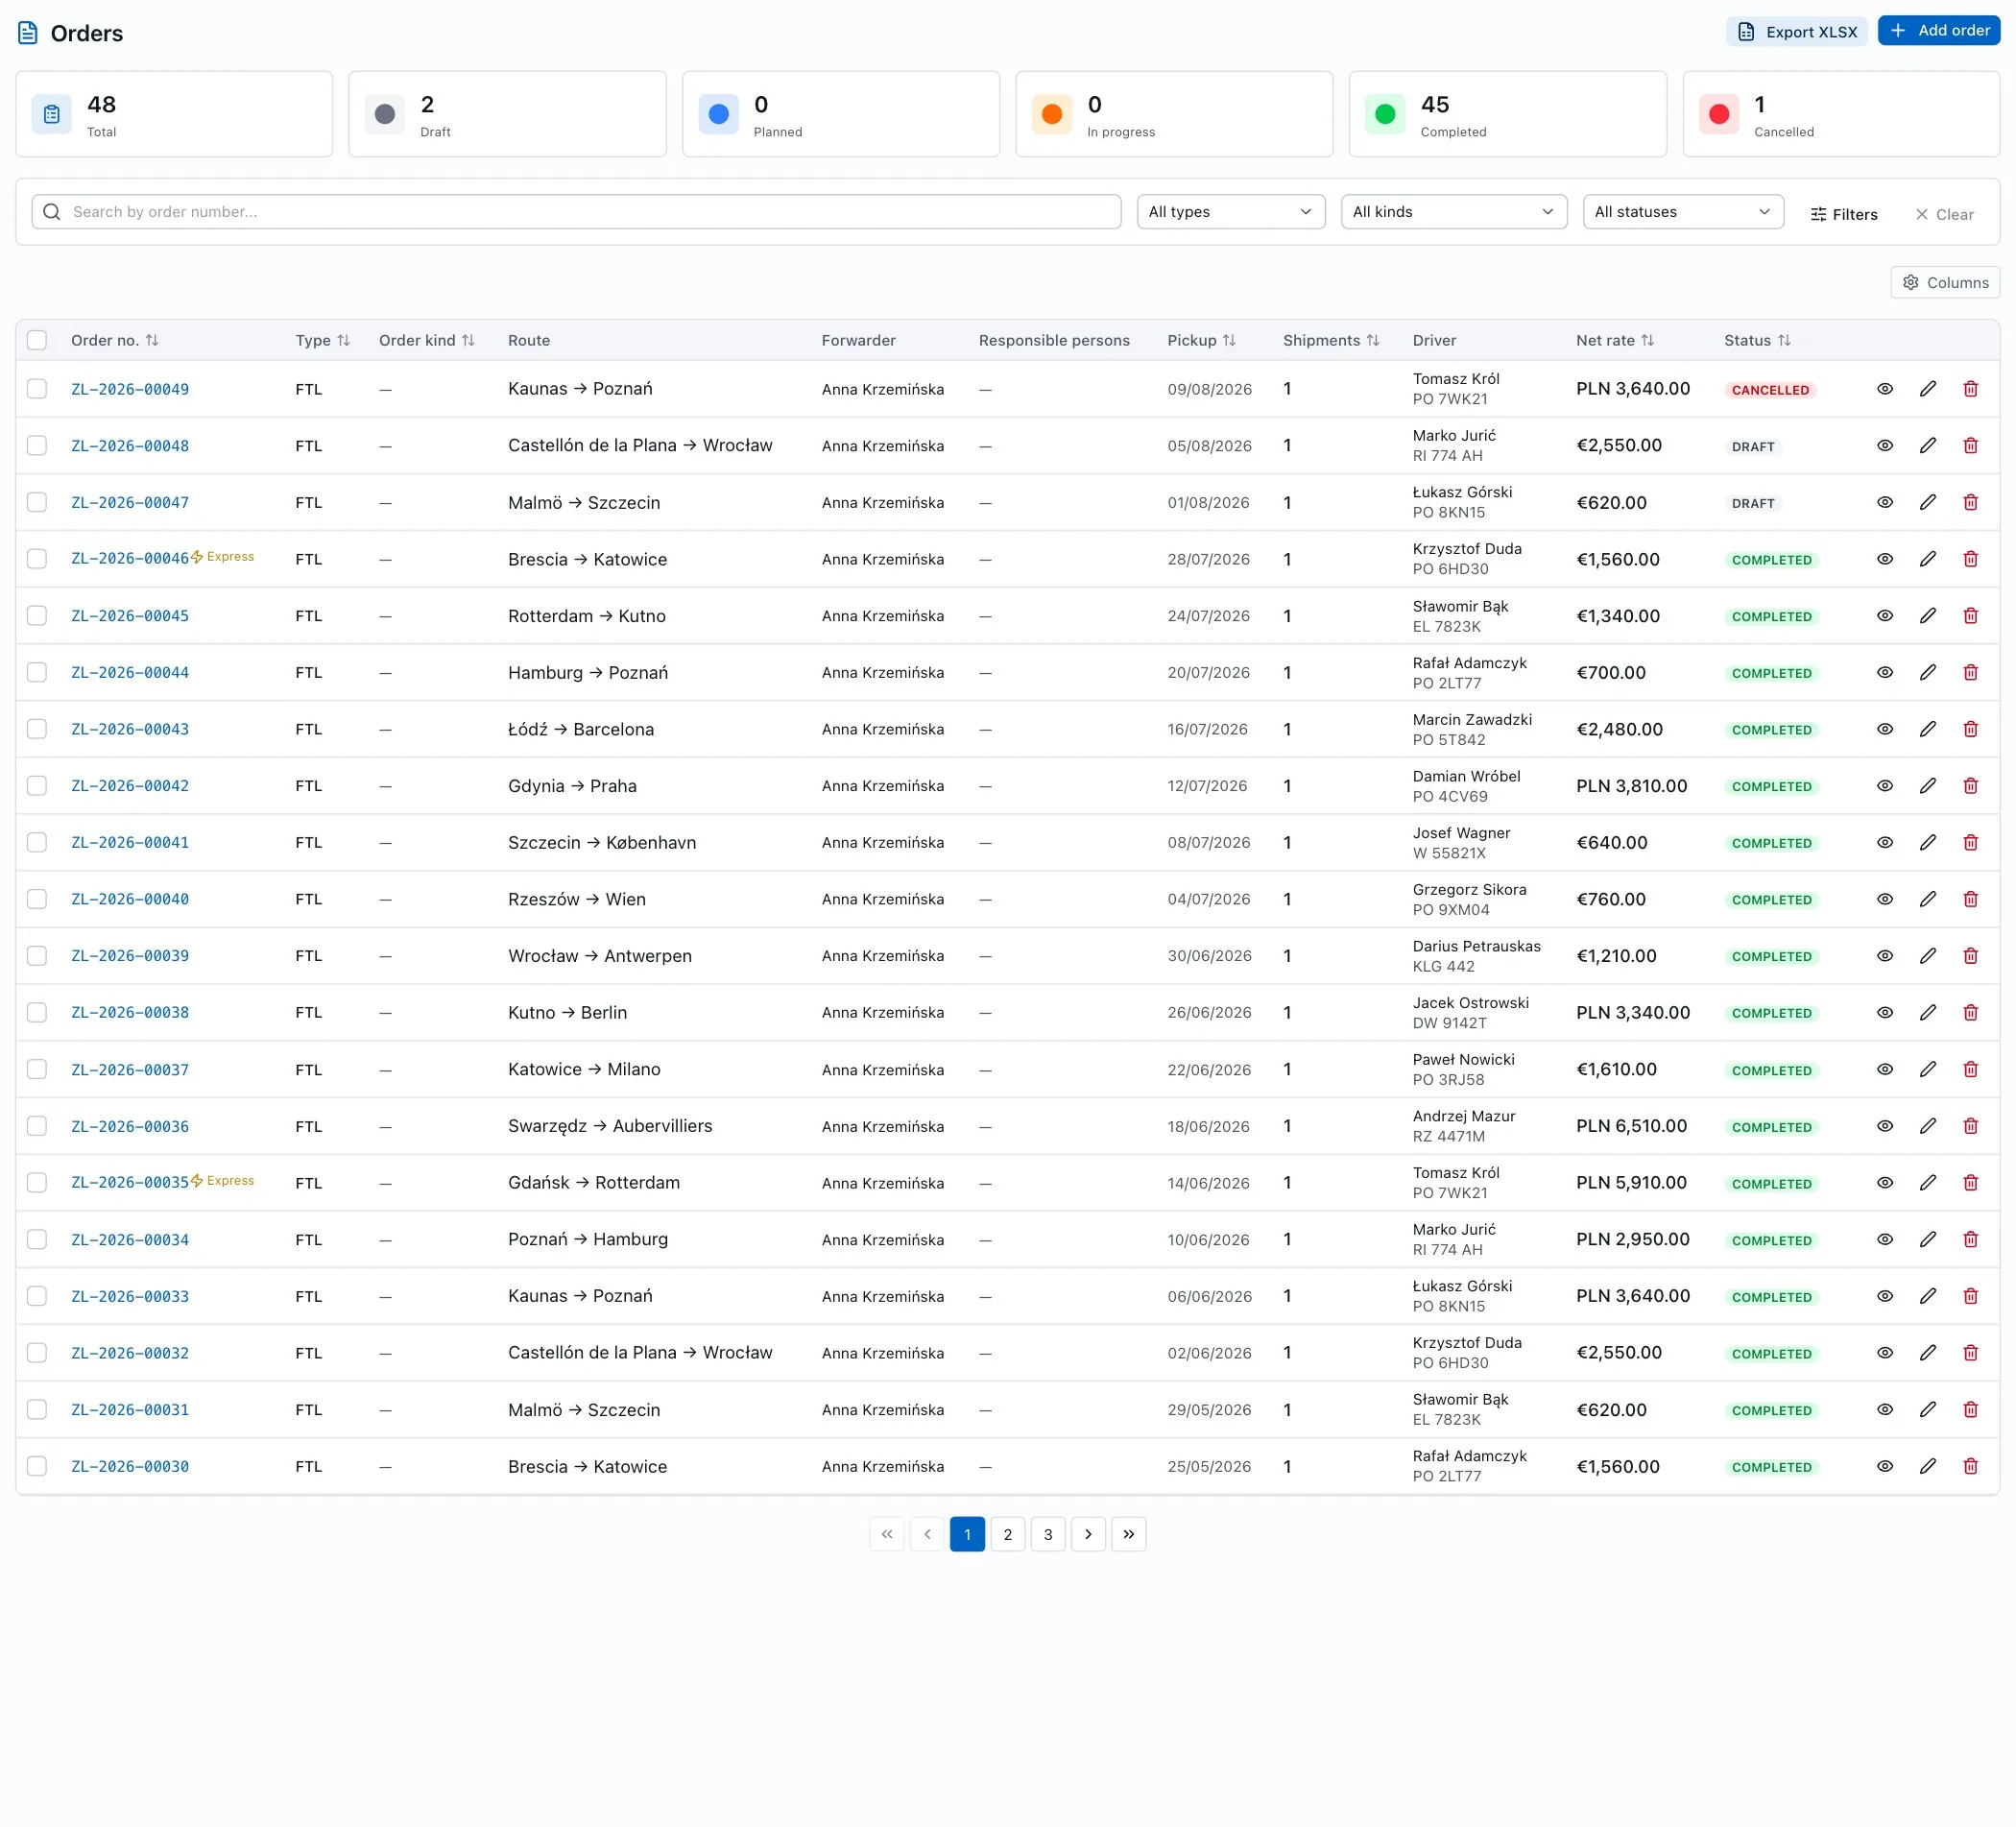The width and height of the screenshot is (2016, 1827).
Task: Sort by Status column arrows
Action: (x=1783, y=340)
